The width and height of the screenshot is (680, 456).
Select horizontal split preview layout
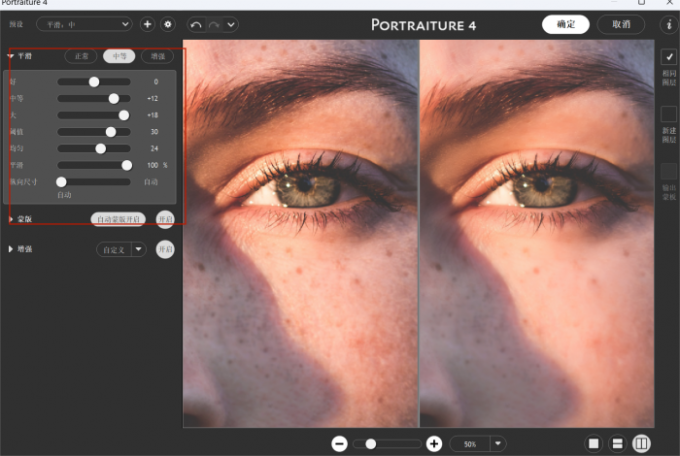pos(617,443)
